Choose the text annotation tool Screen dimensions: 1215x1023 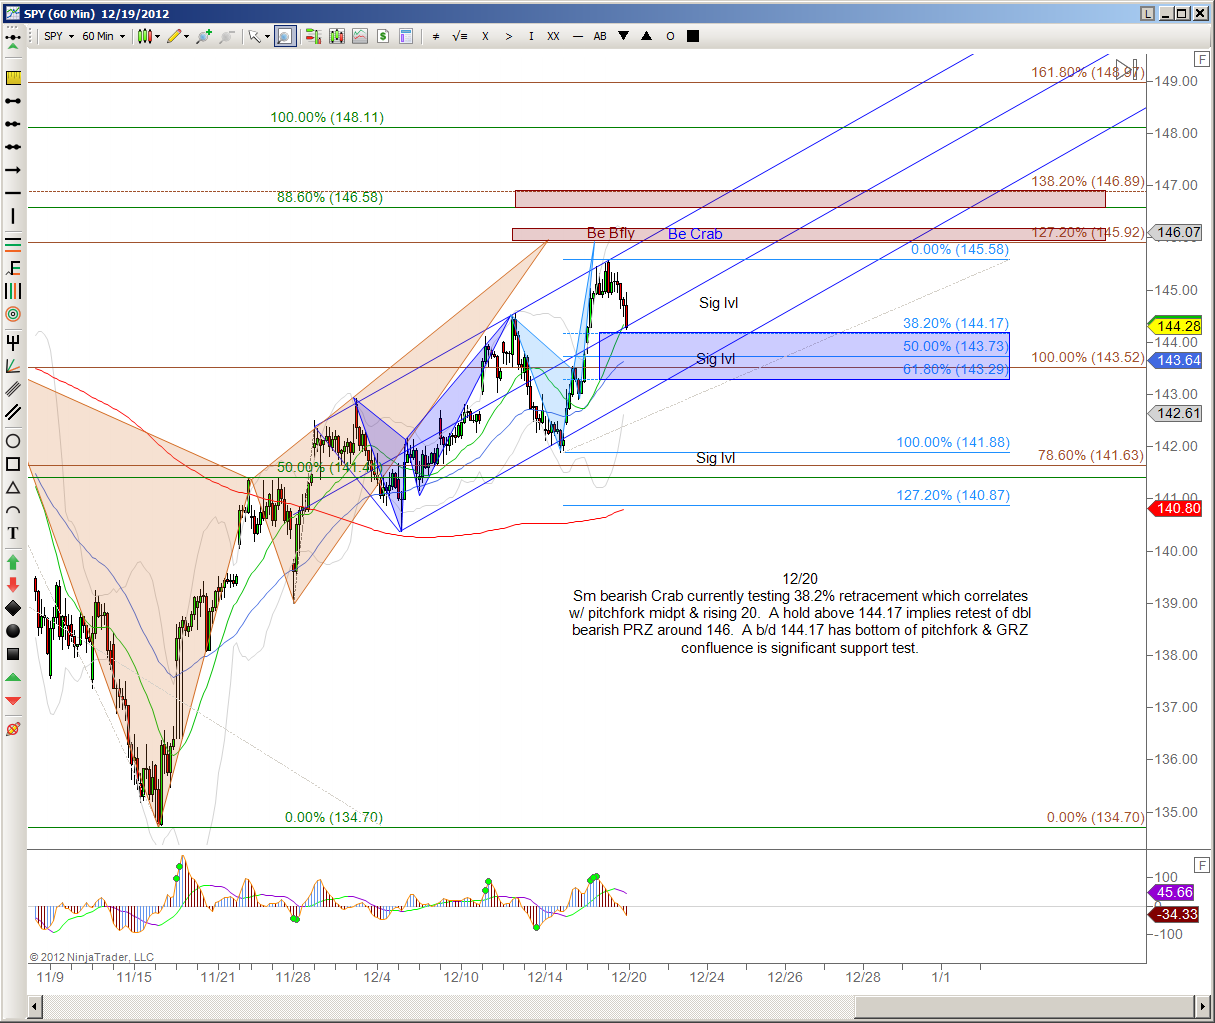[x=13, y=533]
